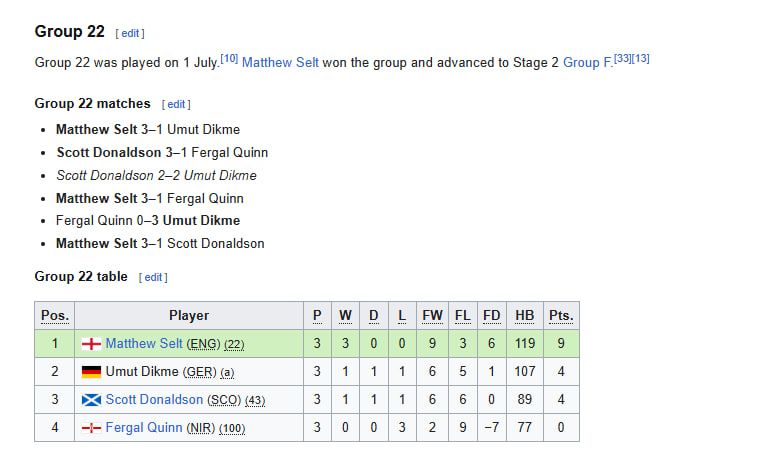The width and height of the screenshot is (757, 453).
Task: Click the Germany flag icon beside Umut Dikme
Action: tap(91, 372)
